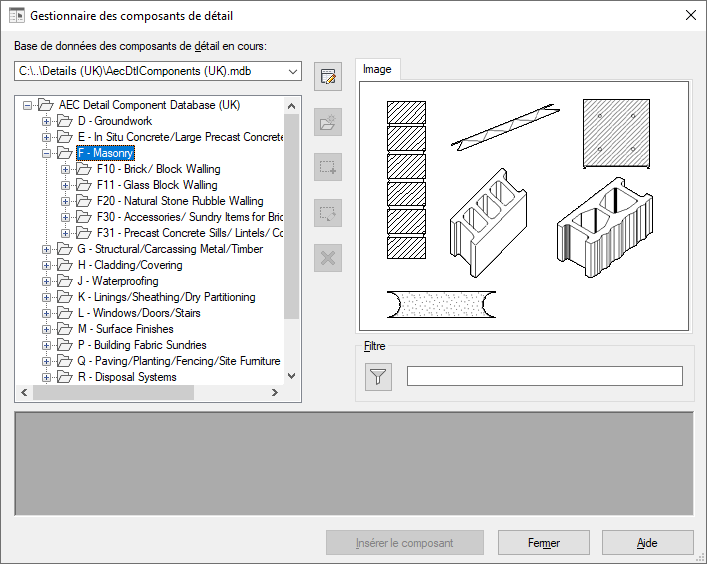The width and height of the screenshot is (707, 564).
Task: Expand F10 - Brick/ Block Walling node
Action: point(65,170)
